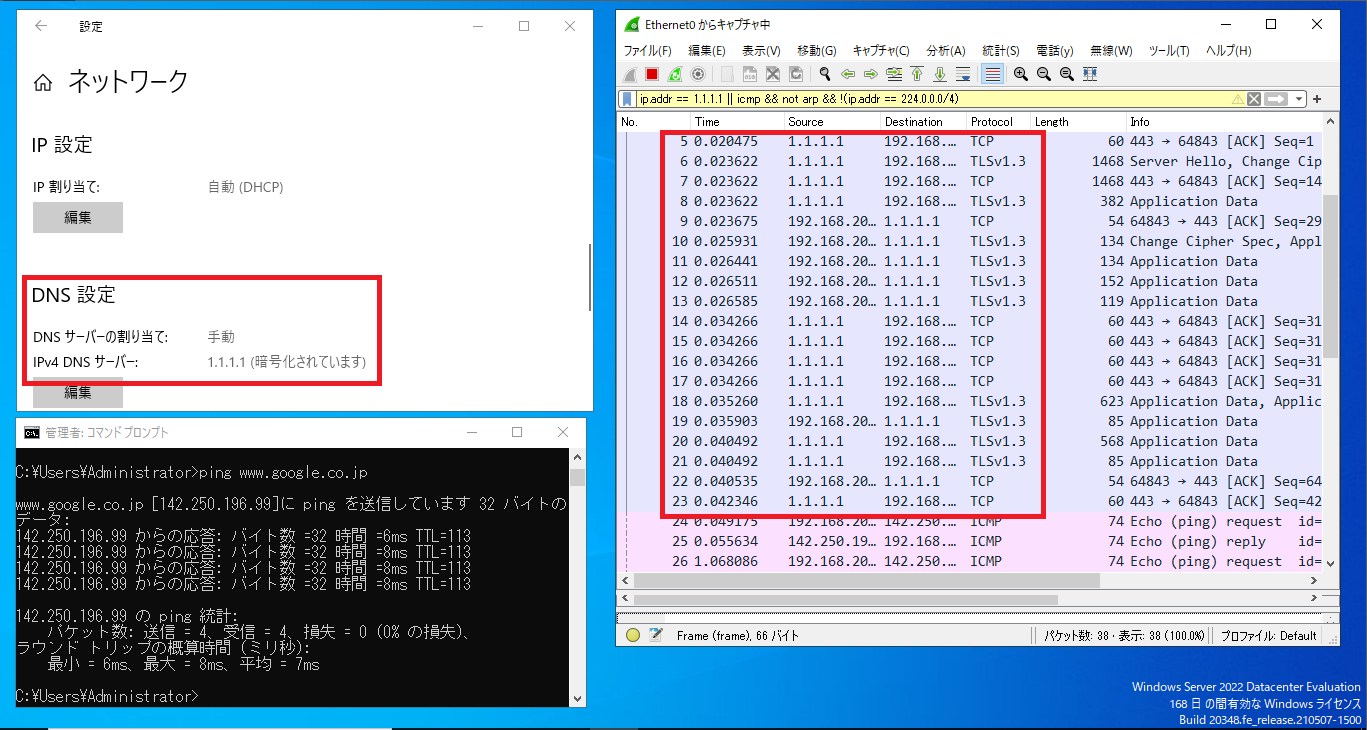Open the 編集(E) menu
This screenshot has height=730, width=1367.
pyautogui.click(x=706, y=51)
